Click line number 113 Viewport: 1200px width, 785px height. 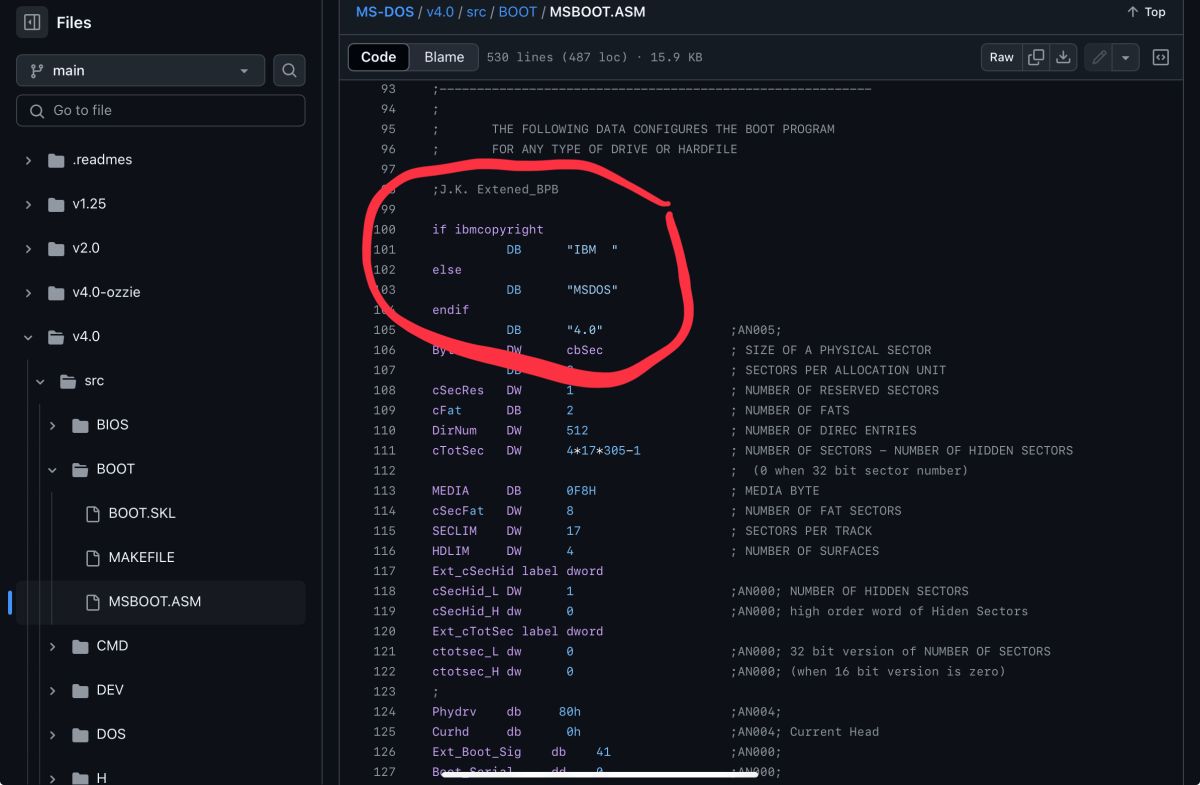(384, 491)
